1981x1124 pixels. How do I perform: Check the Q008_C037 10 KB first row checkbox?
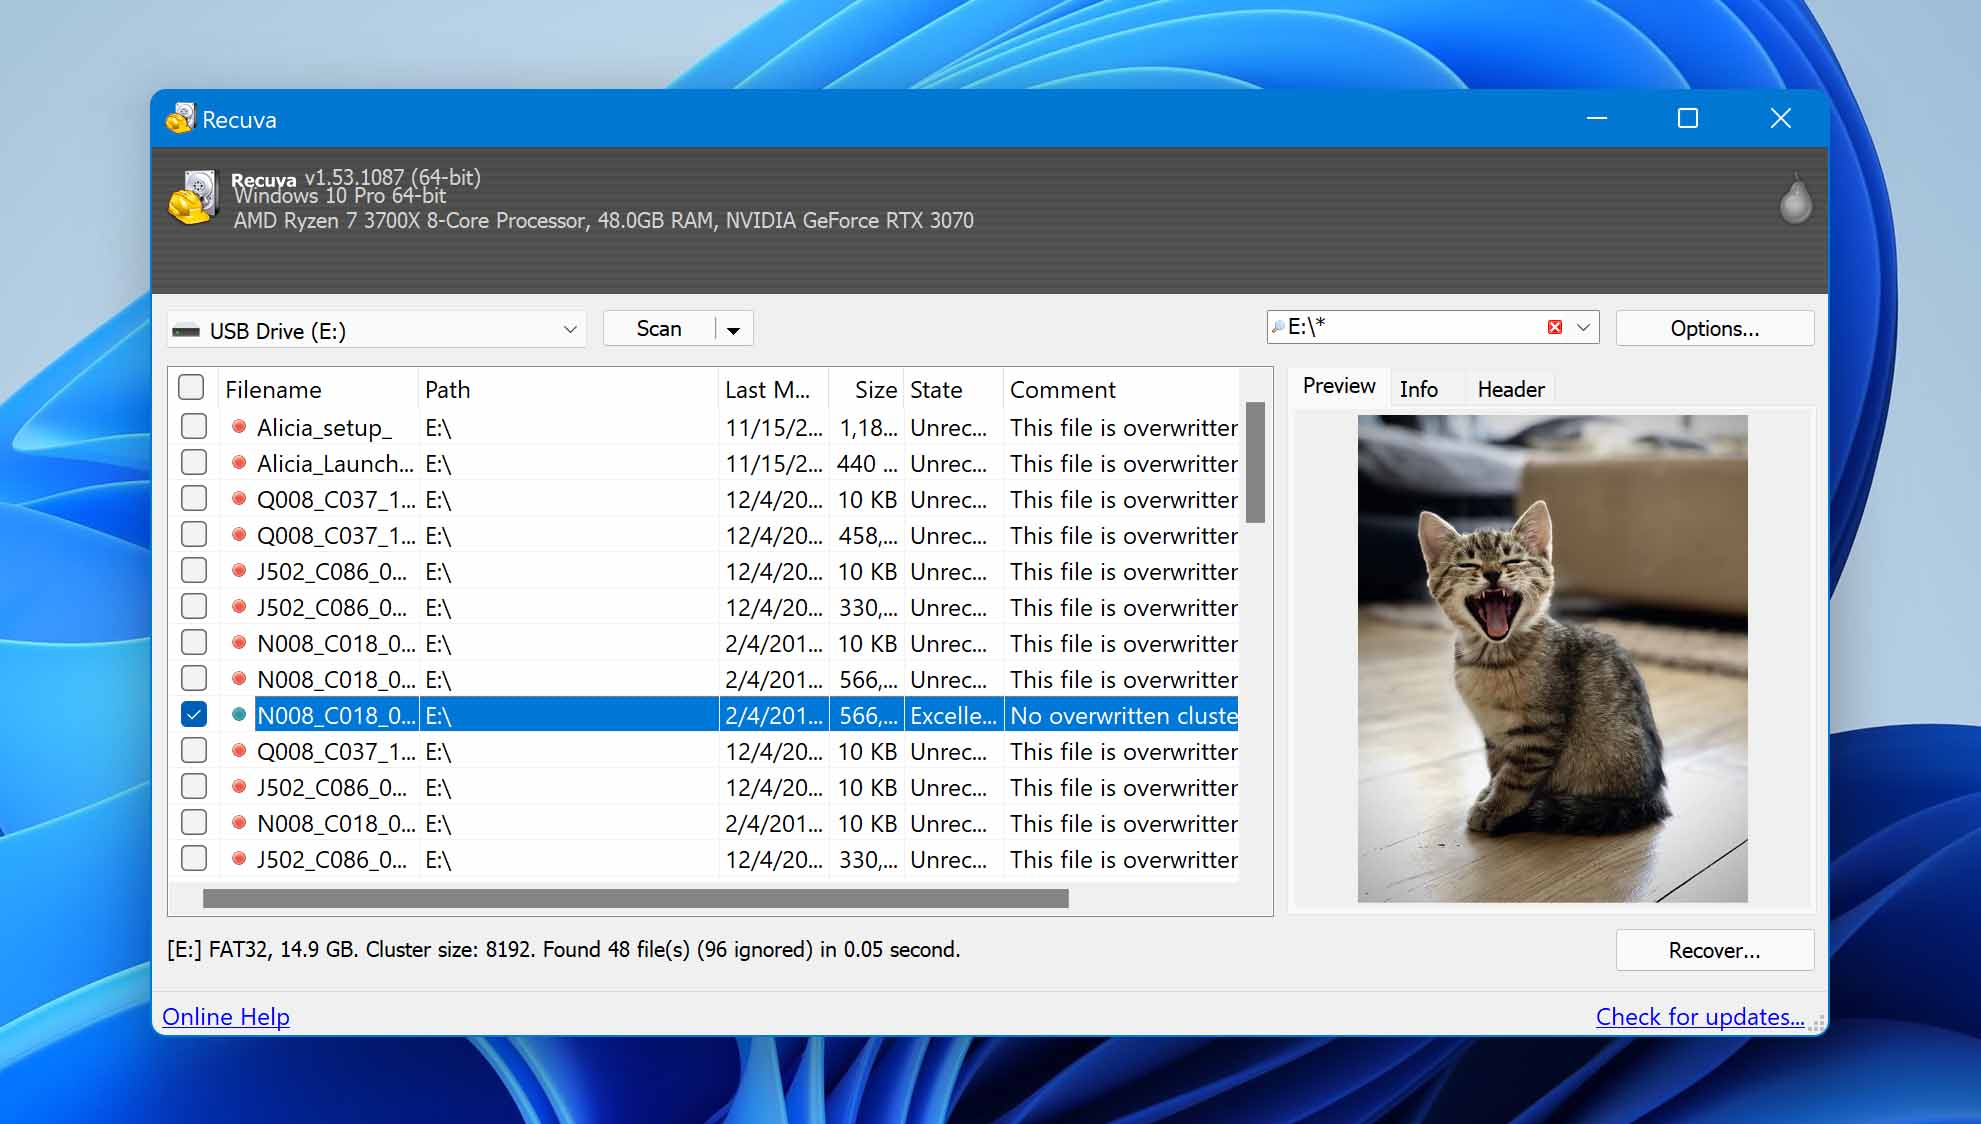coord(194,499)
